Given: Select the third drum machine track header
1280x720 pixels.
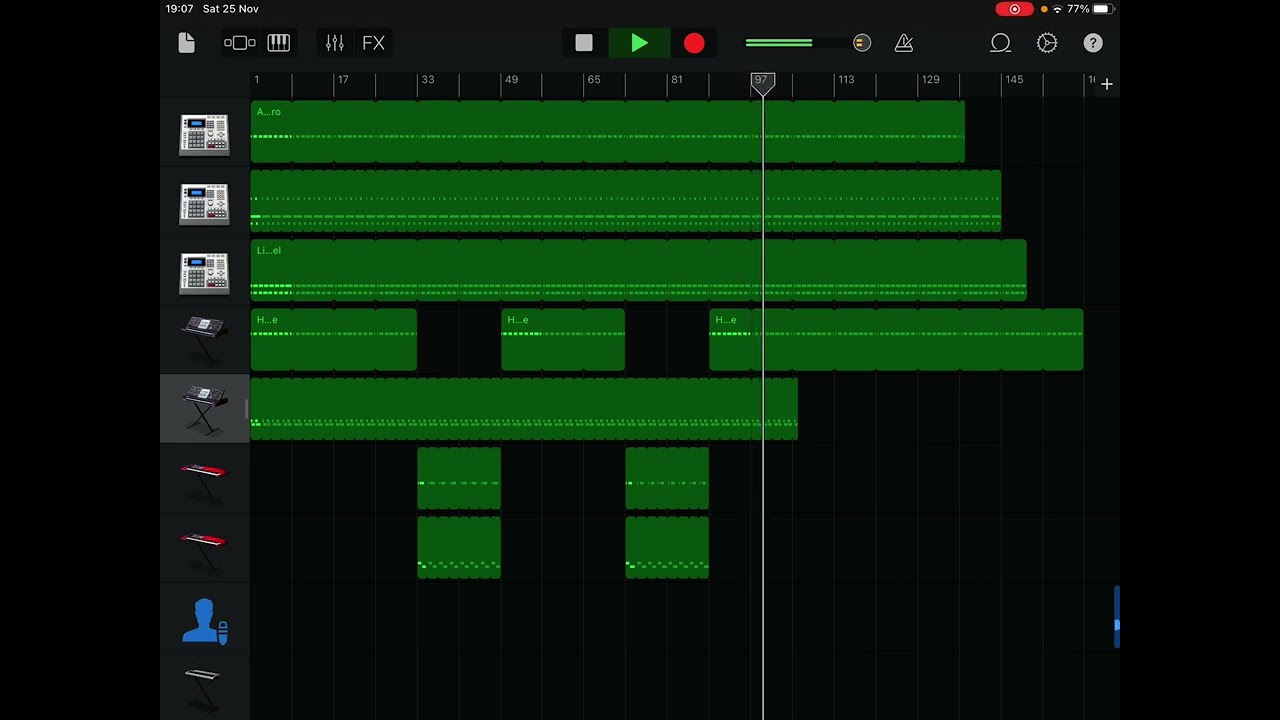Looking at the screenshot, I should pos(204,273).
